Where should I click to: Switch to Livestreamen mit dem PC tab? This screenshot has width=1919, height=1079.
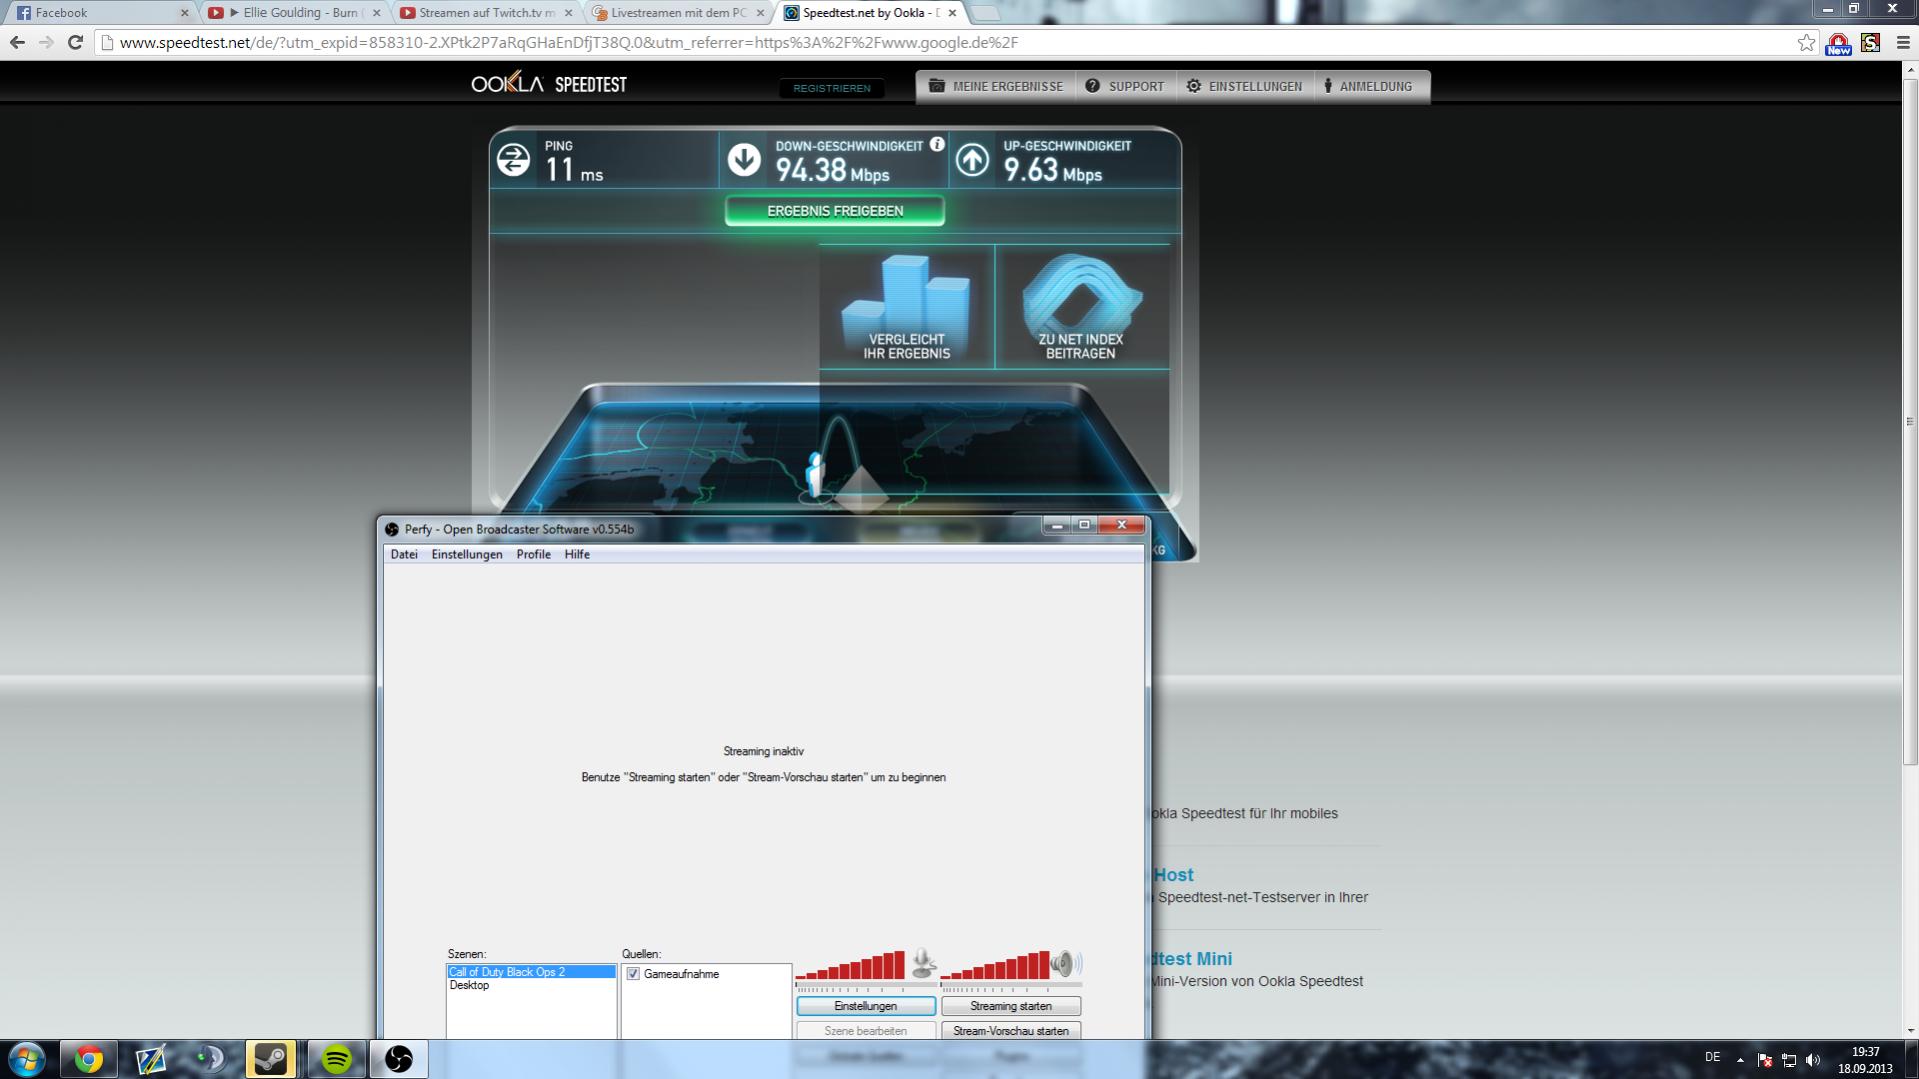click(x=677, y=13)
